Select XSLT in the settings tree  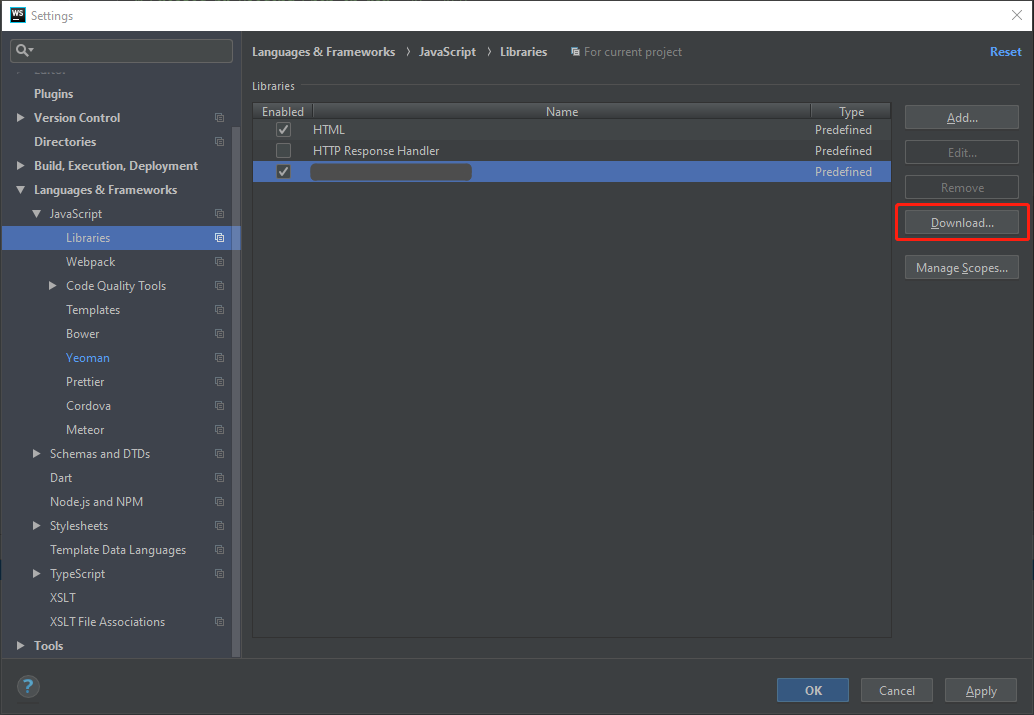63,598
